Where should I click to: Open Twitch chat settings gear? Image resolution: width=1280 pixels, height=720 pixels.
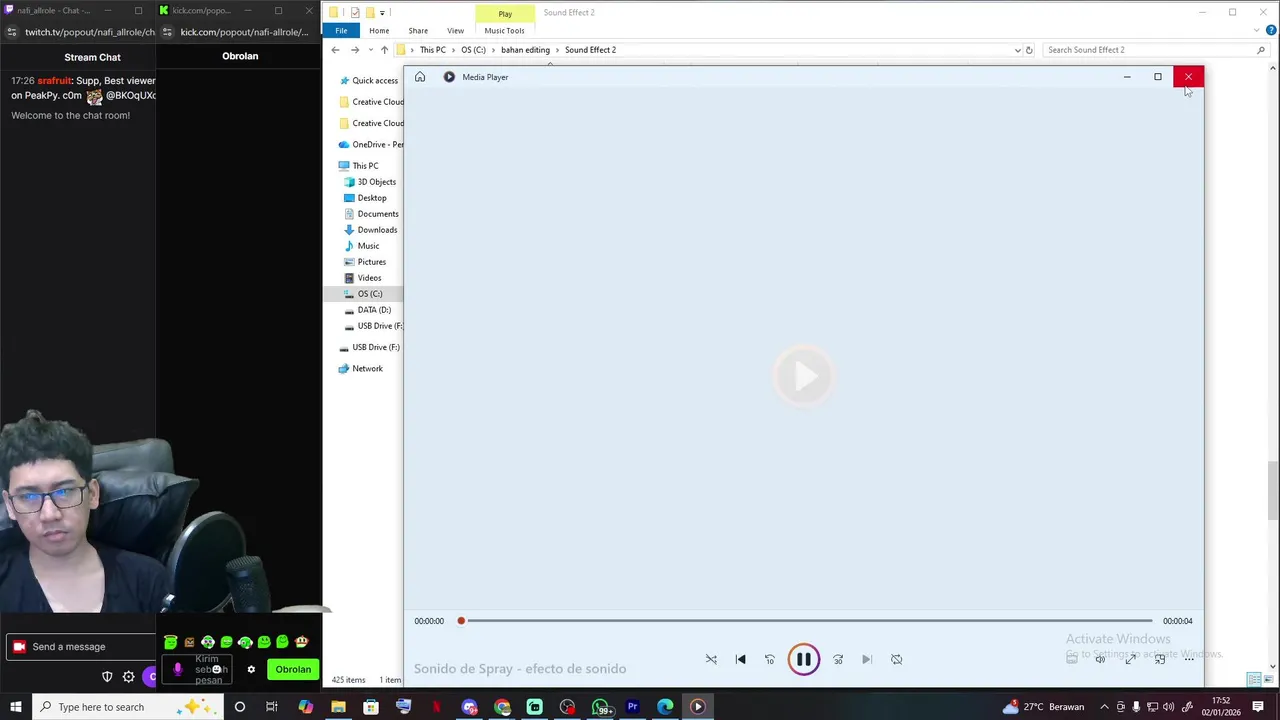[129, 677]
